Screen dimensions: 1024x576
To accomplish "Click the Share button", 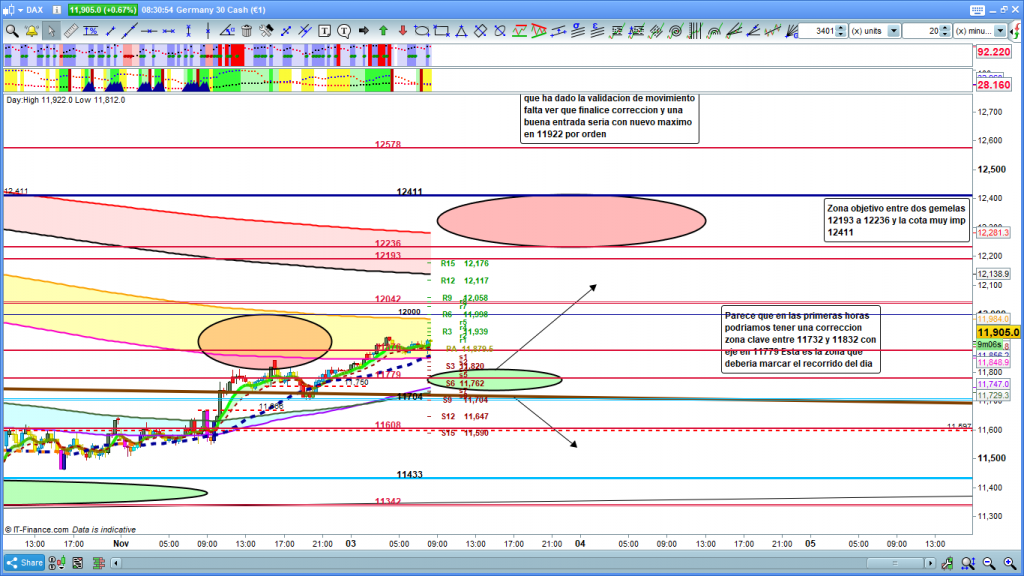I will (x=25, y=563).
